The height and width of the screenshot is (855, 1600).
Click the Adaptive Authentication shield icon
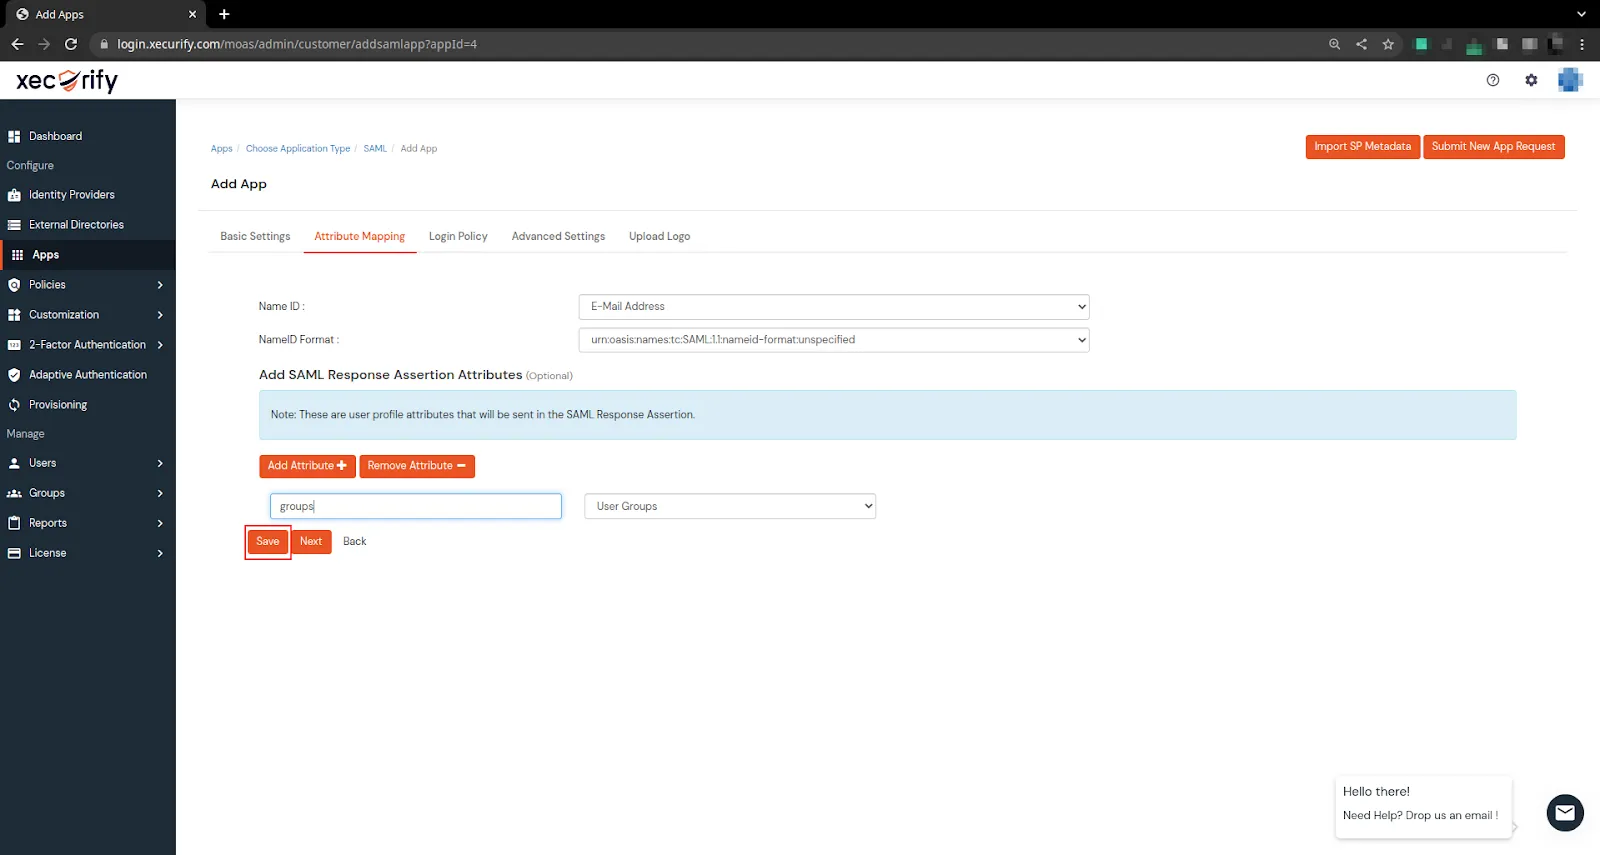(14, 375)
